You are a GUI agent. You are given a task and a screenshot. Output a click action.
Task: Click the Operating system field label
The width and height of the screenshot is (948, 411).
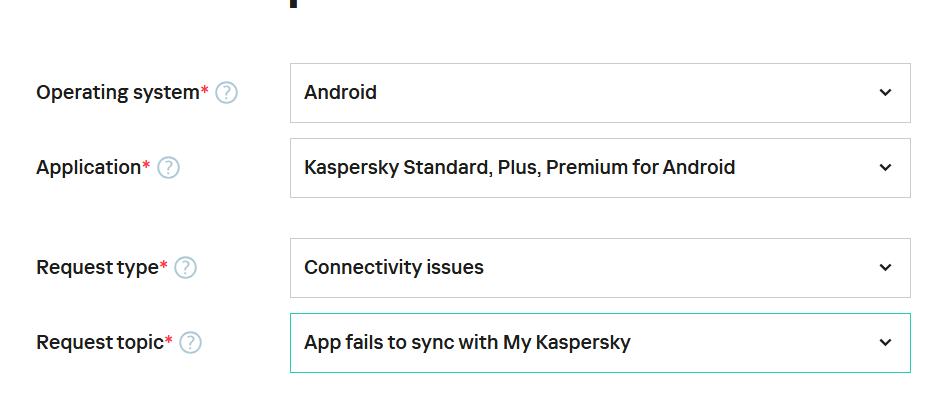[x=117, y=93]
